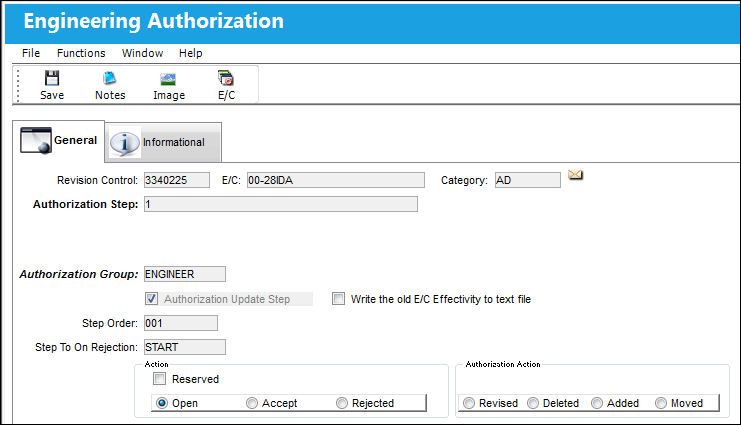Click the Revision Control field
Image resolution: width=741 pixels, height=425 pixels.
pyautogui.click(x=177, y=180)
